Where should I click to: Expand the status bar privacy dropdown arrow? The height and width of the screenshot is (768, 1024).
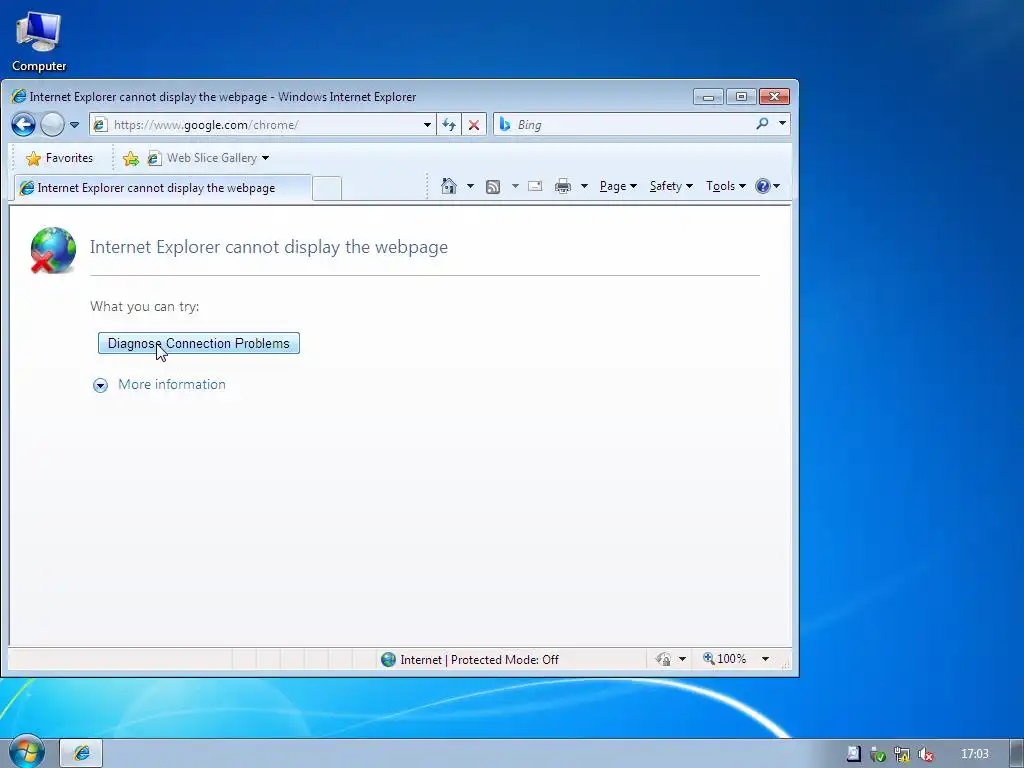682,659
